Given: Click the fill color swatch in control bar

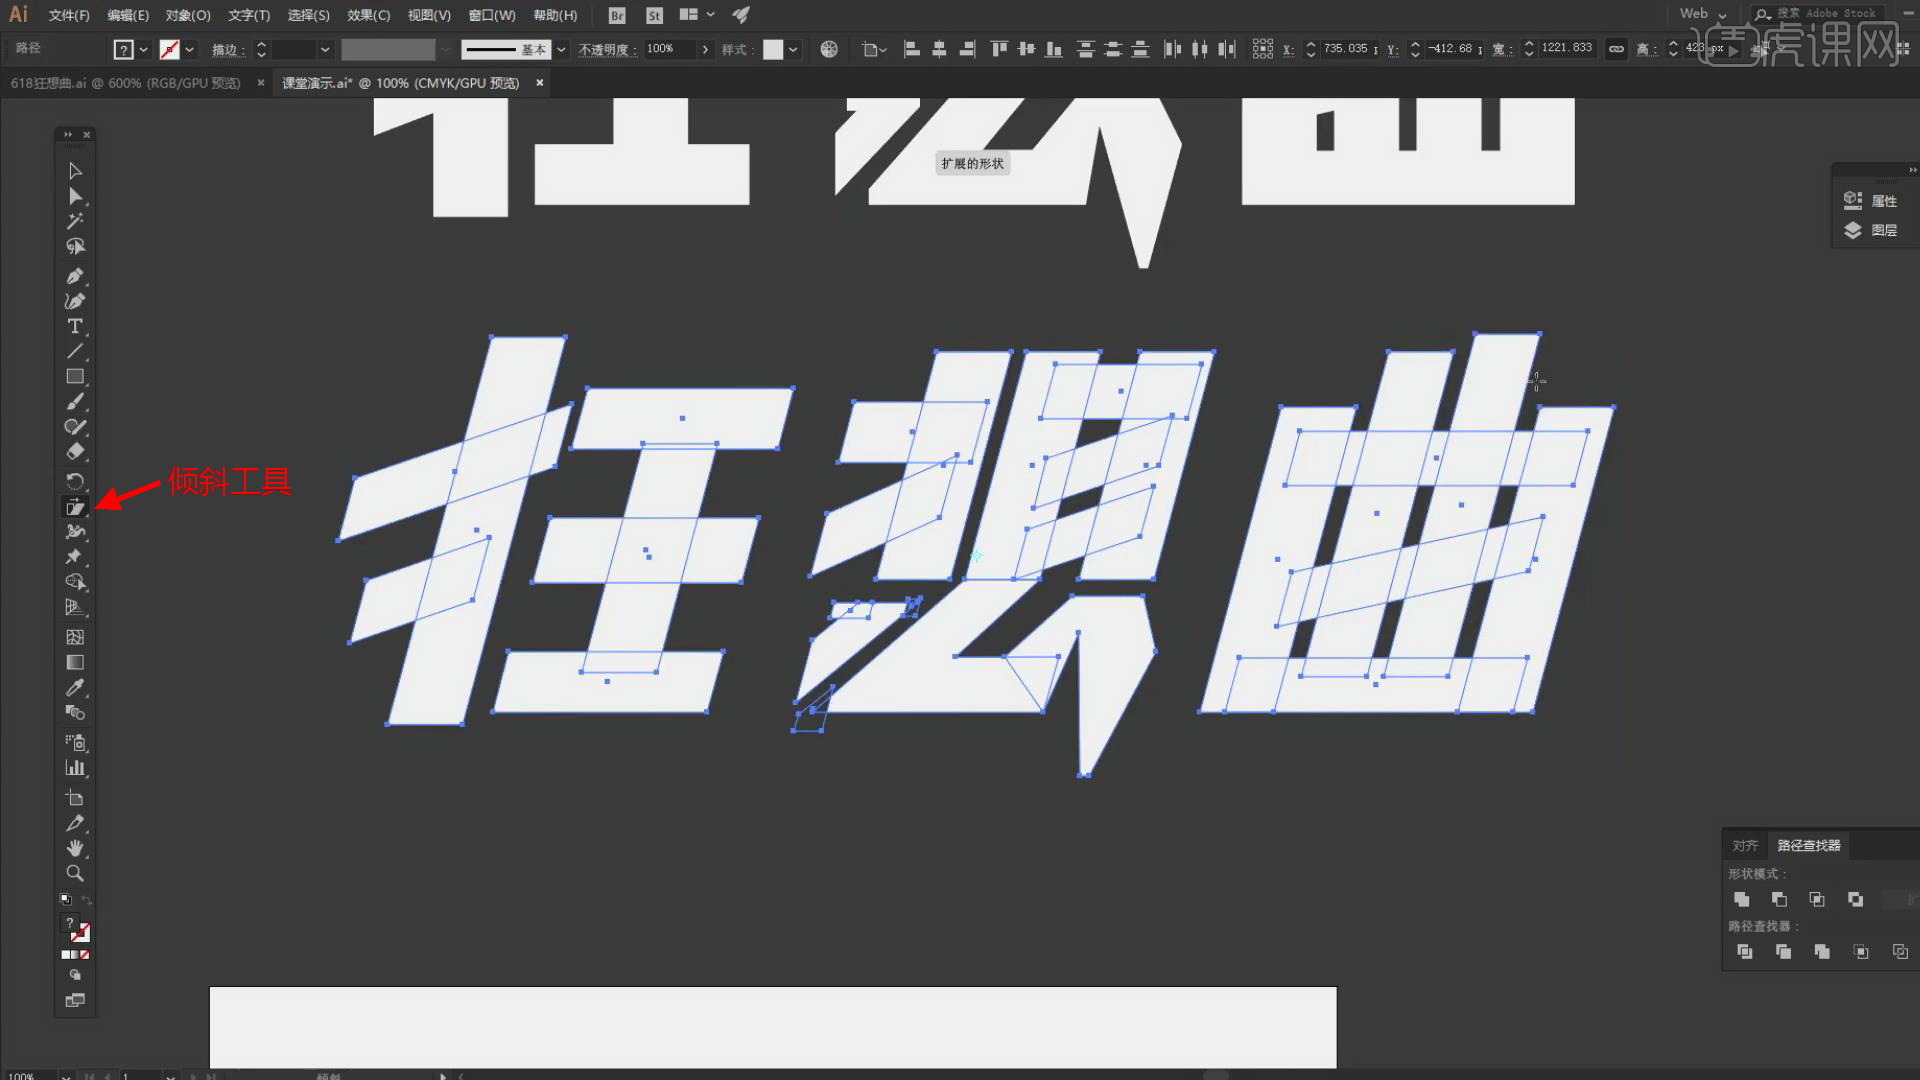Looking at the screenshot, I should click(x=123, y=49).
